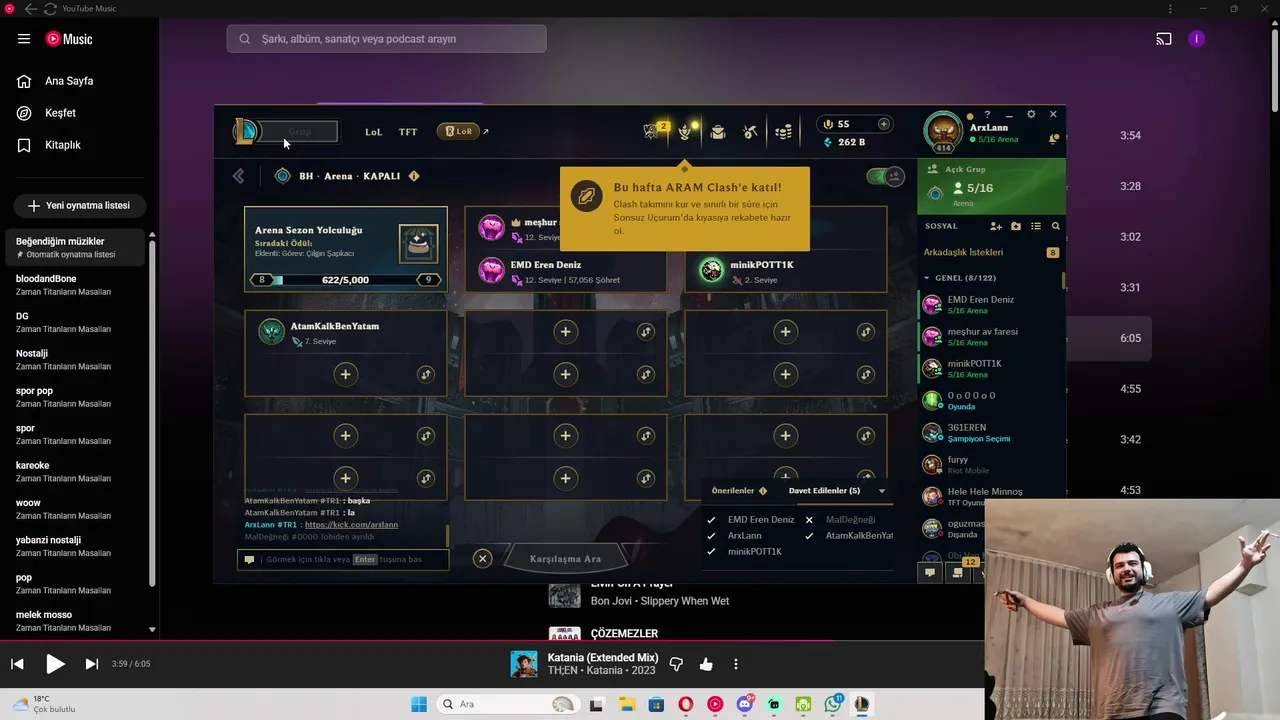Click the Karşılaşma Ara button

click(x=565, y=559)
